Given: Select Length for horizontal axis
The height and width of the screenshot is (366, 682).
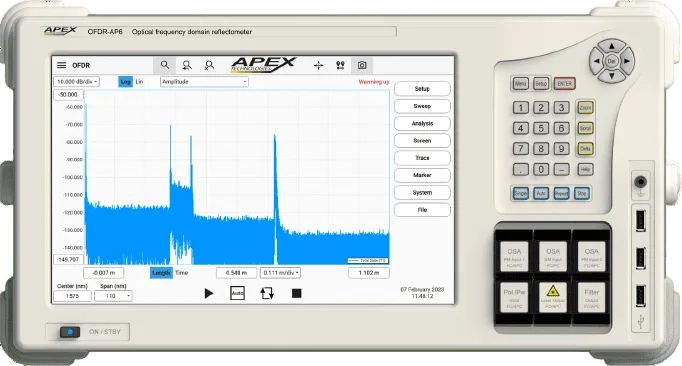Looking at the screenshot, I should [161, 273].
